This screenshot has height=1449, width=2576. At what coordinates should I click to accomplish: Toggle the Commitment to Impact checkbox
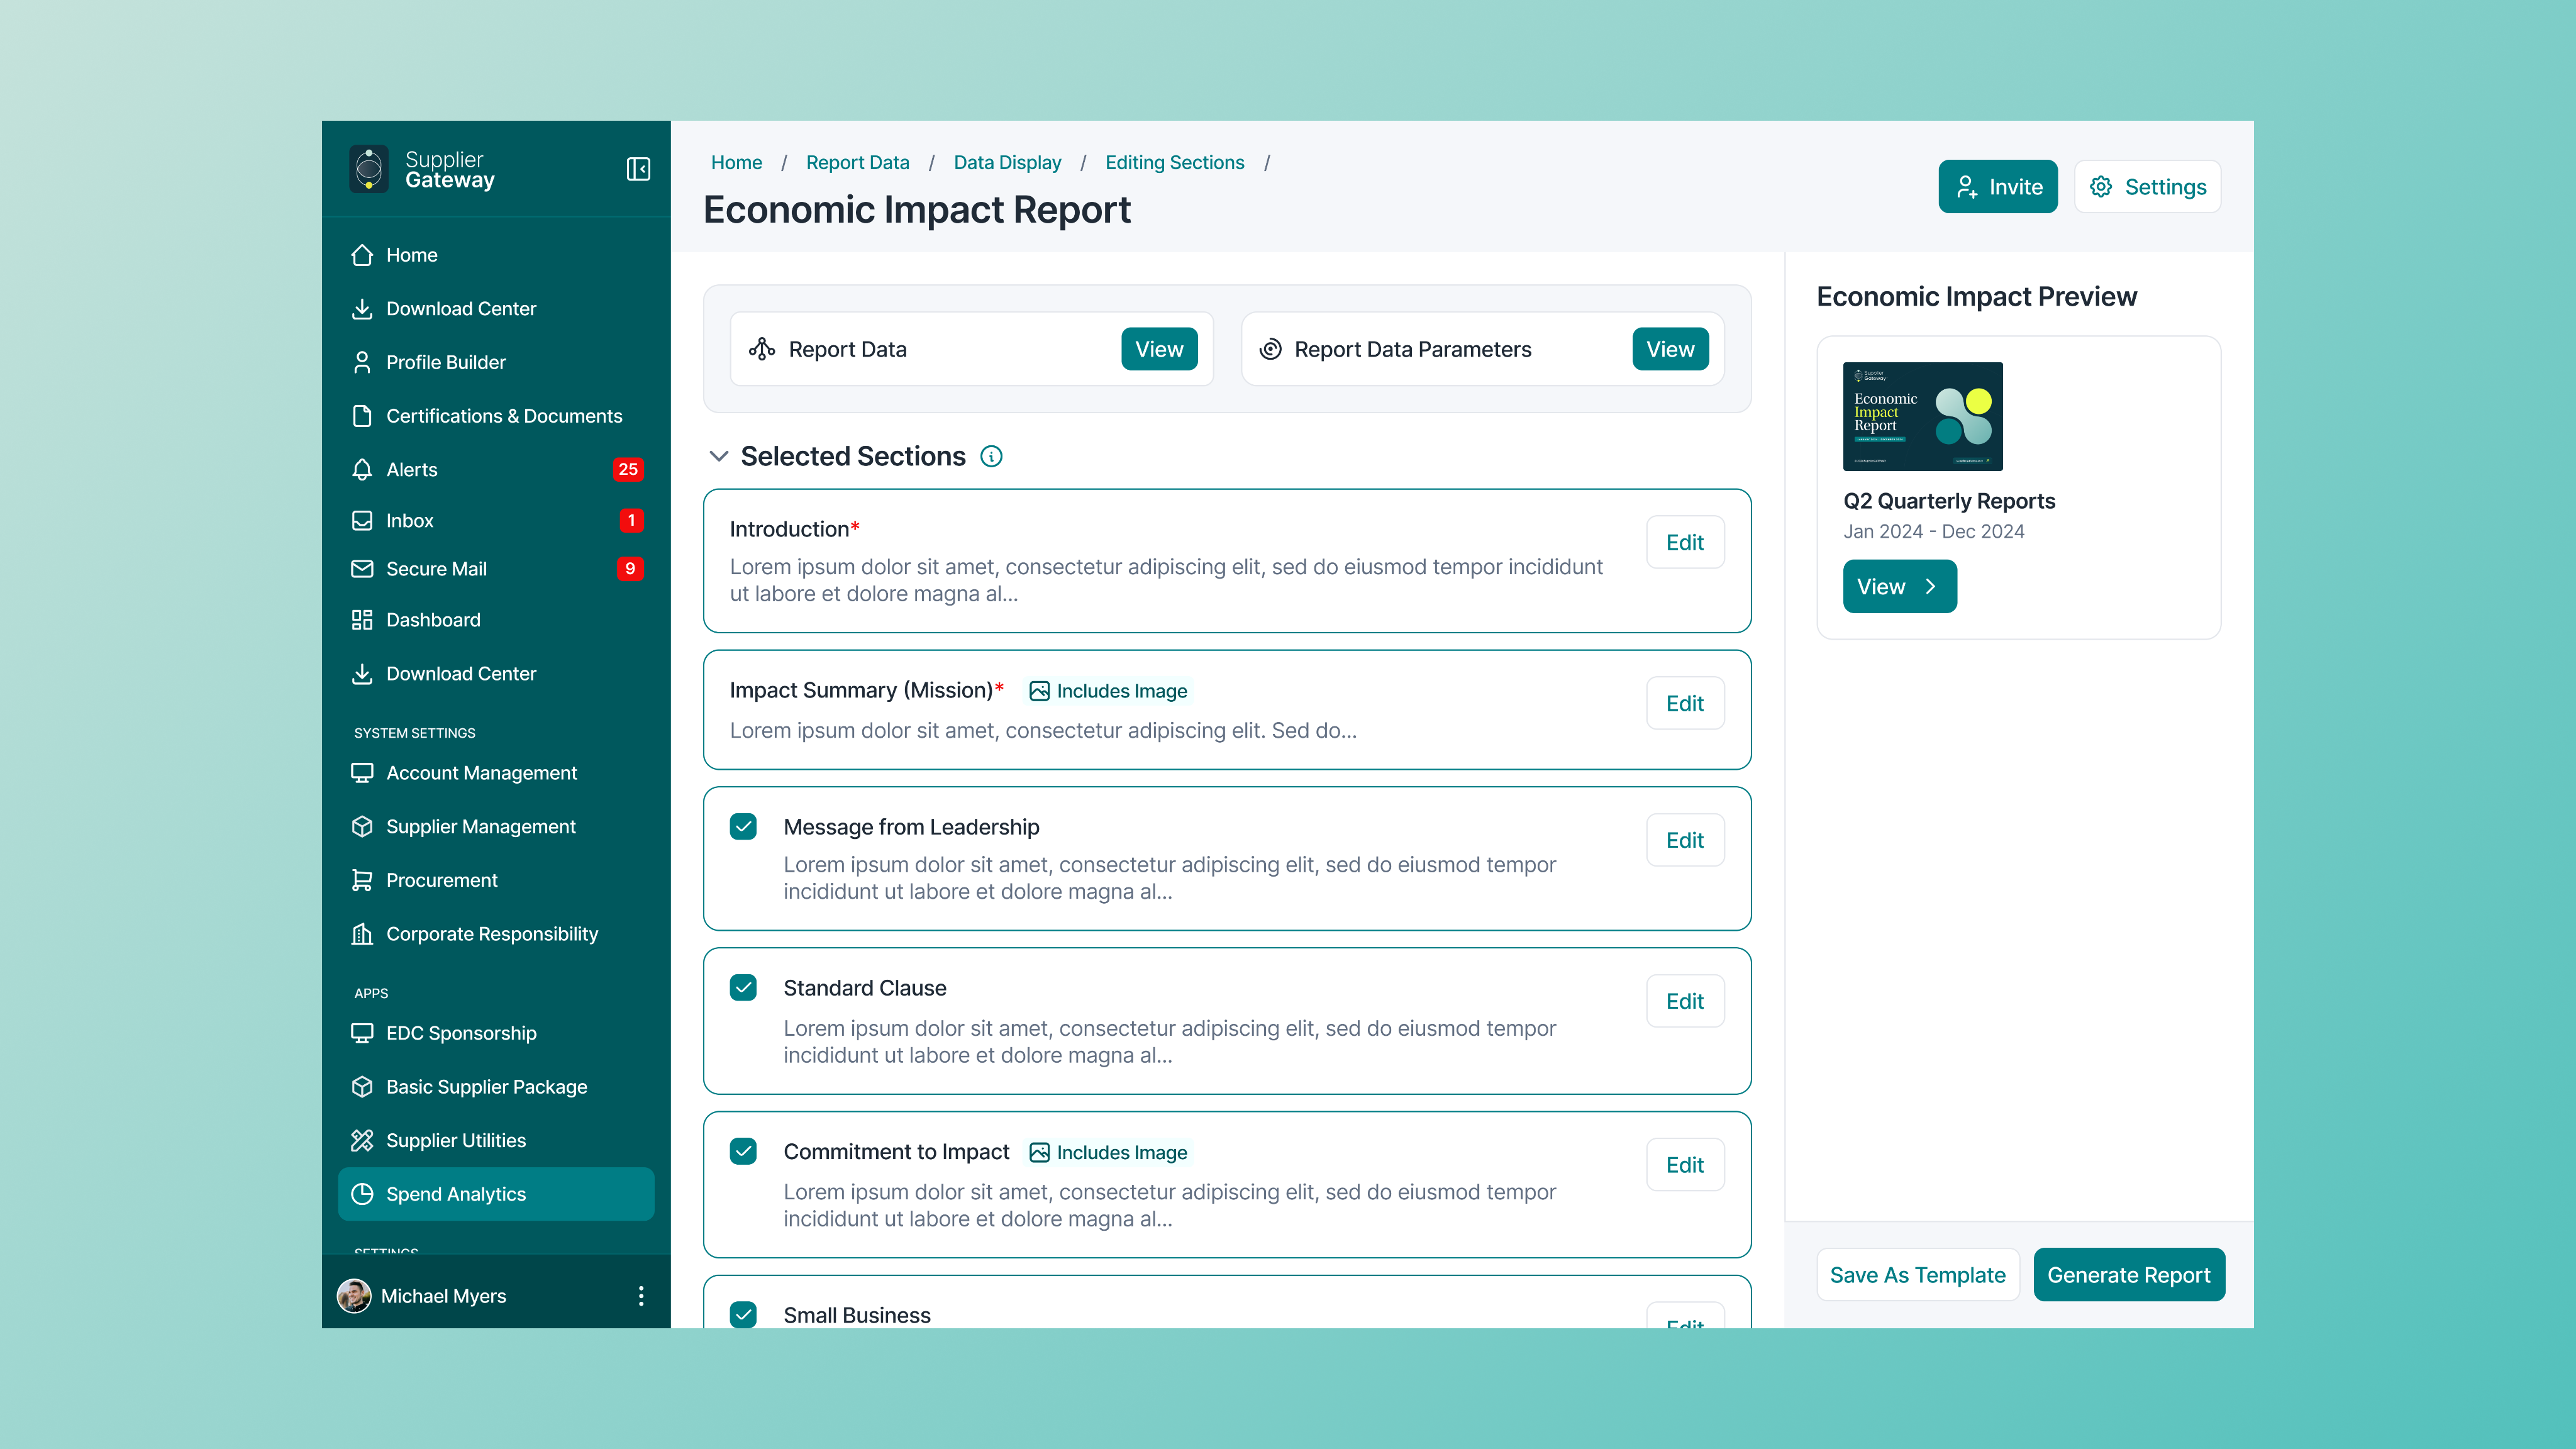pyautogui.click(x=743, y=1151)
